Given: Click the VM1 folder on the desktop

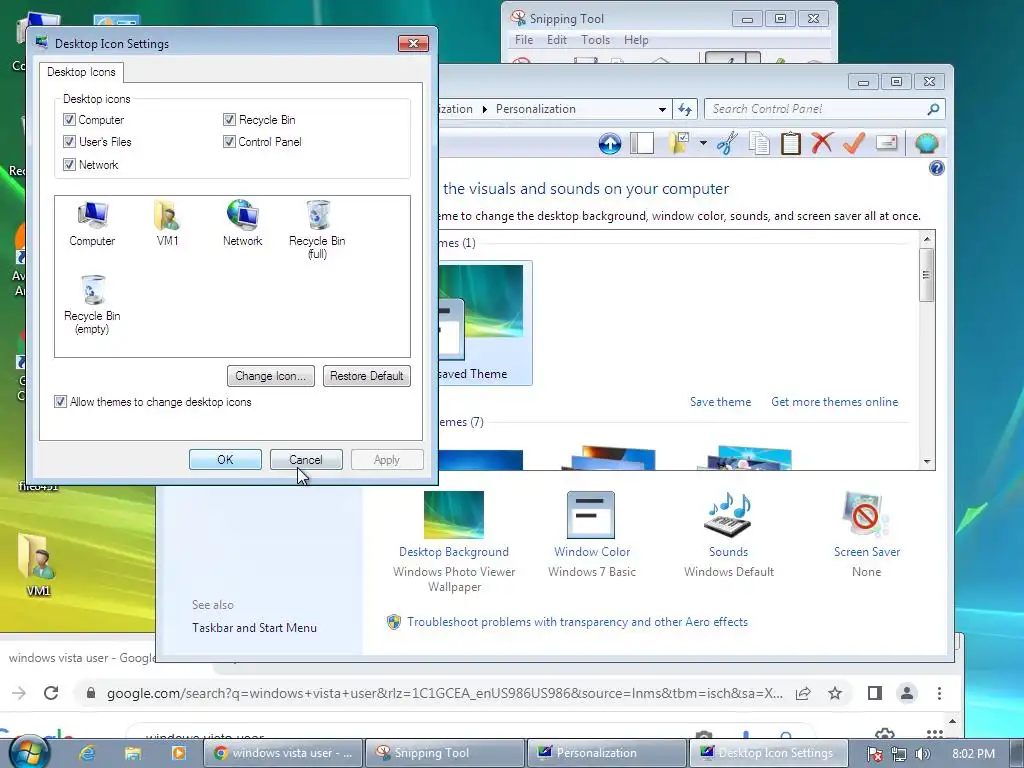Looking at the screenshot, I should click(37, 564).
